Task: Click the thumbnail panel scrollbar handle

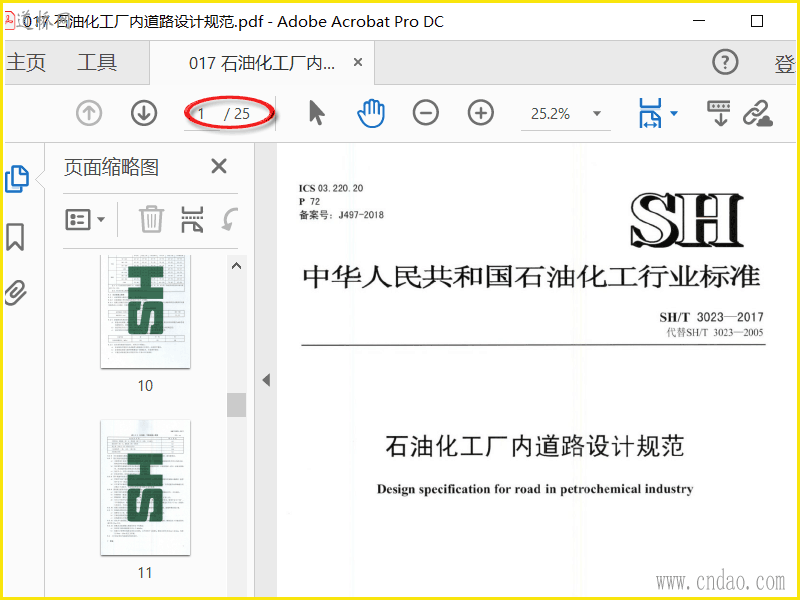Action: (236, 405)
